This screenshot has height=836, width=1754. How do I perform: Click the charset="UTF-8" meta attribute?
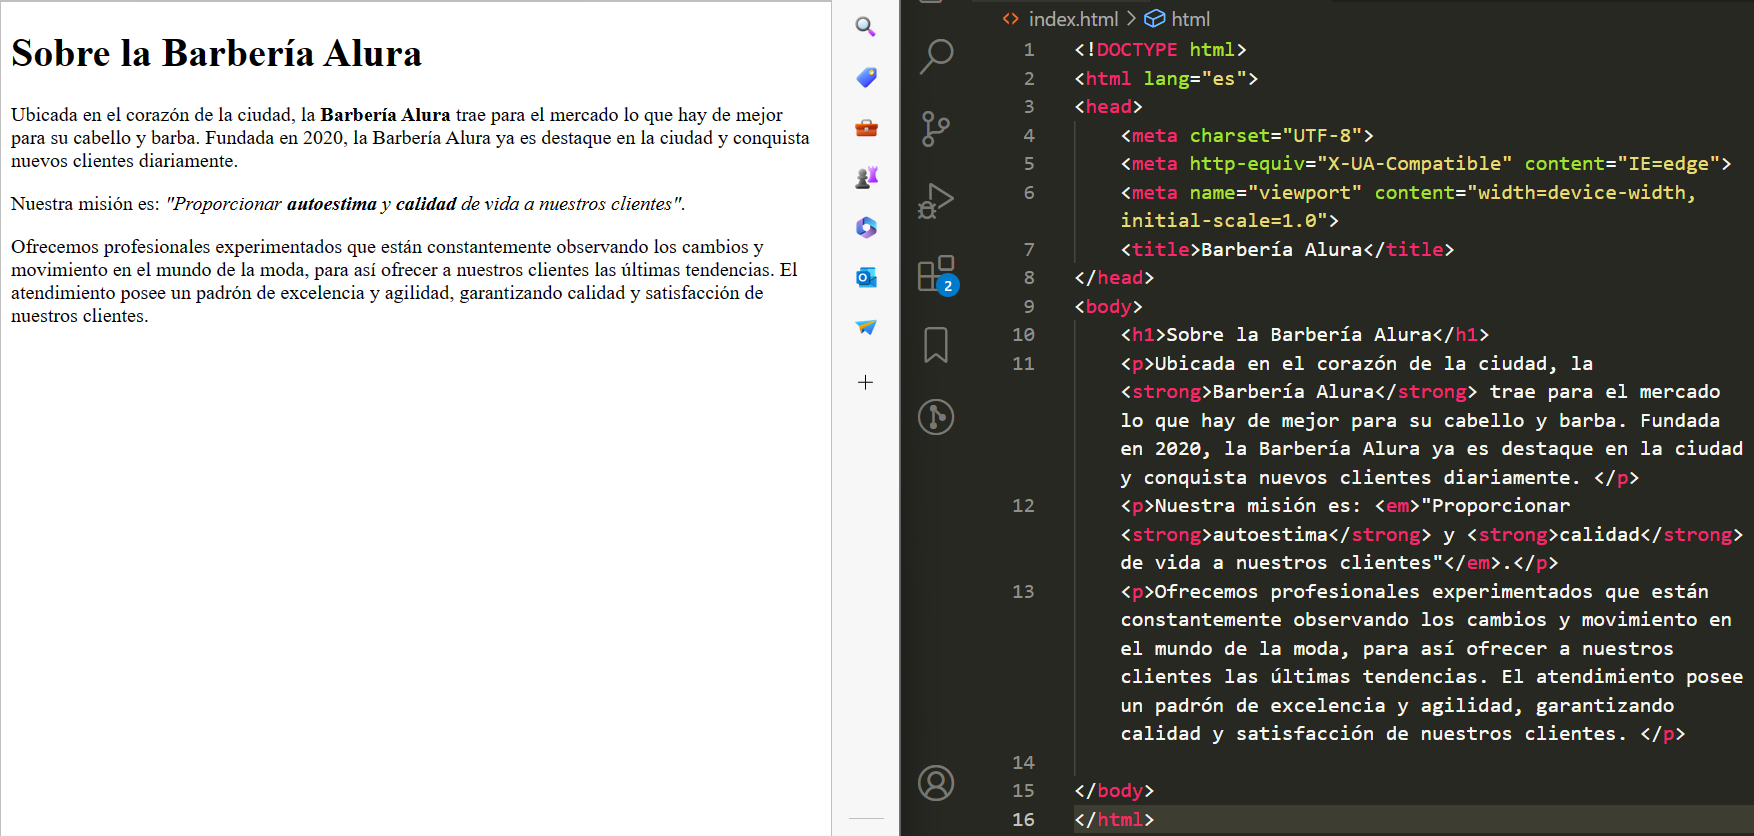pyautogui.click(x=1276, y=136)
